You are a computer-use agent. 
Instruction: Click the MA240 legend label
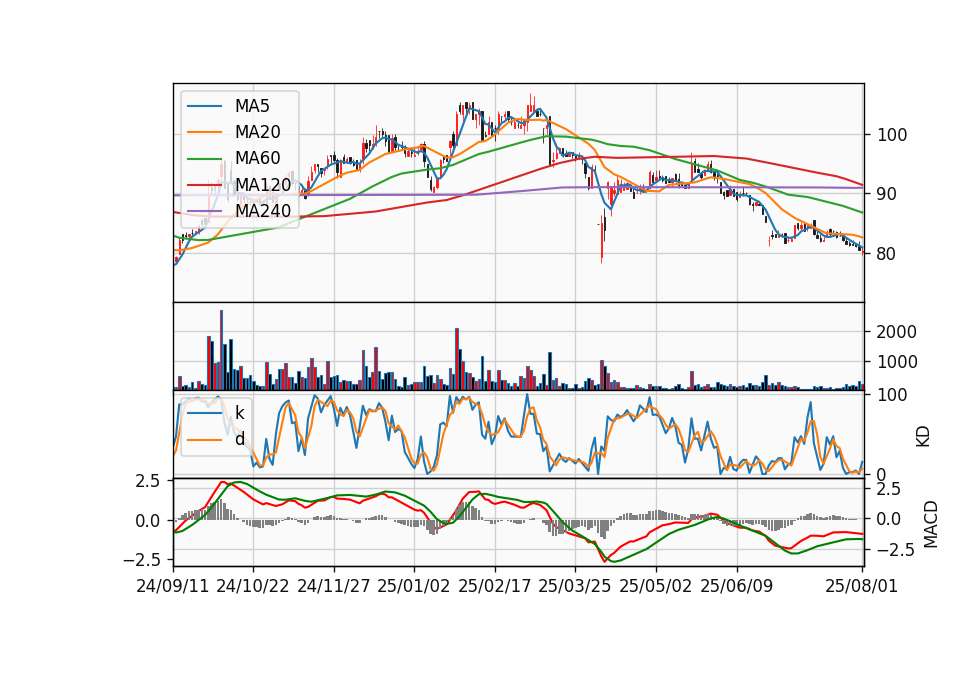pyautogui.click(x=263, y=211)
